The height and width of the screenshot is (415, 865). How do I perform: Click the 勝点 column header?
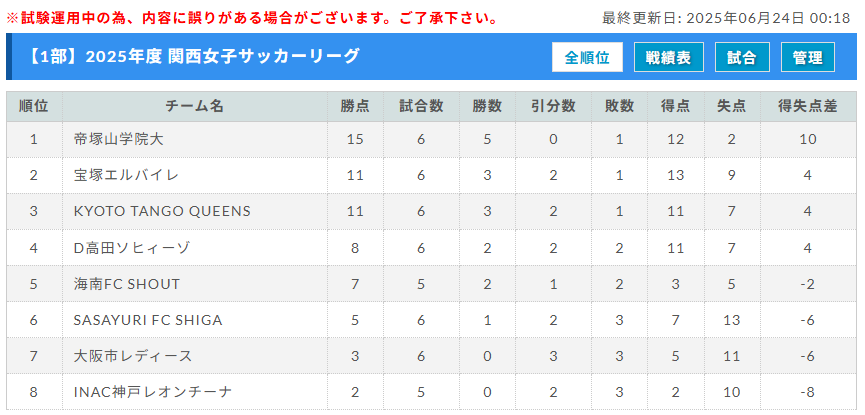(x=355, y=107)
